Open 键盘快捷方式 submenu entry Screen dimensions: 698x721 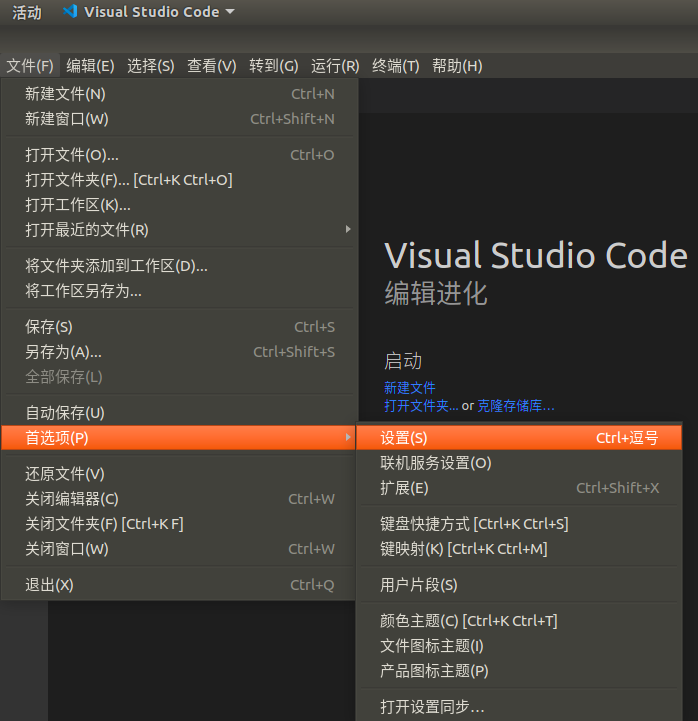point(519,524)
